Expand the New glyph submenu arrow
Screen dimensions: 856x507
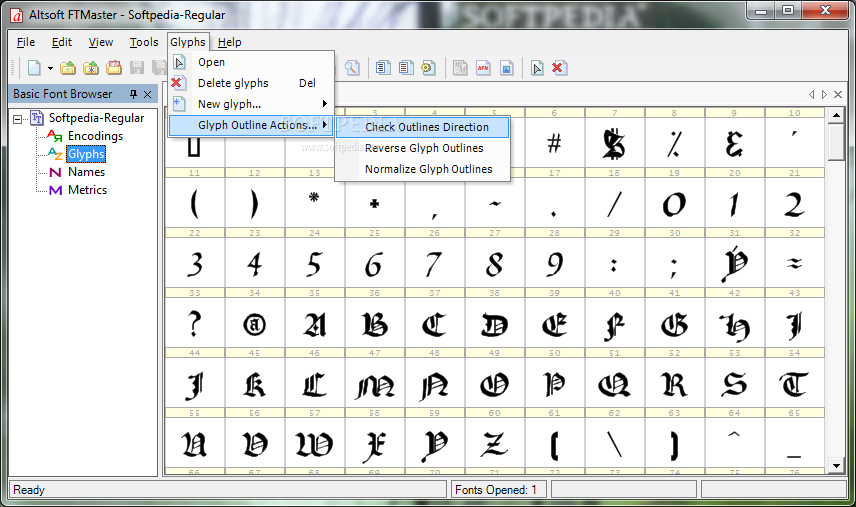coord(325,104)
